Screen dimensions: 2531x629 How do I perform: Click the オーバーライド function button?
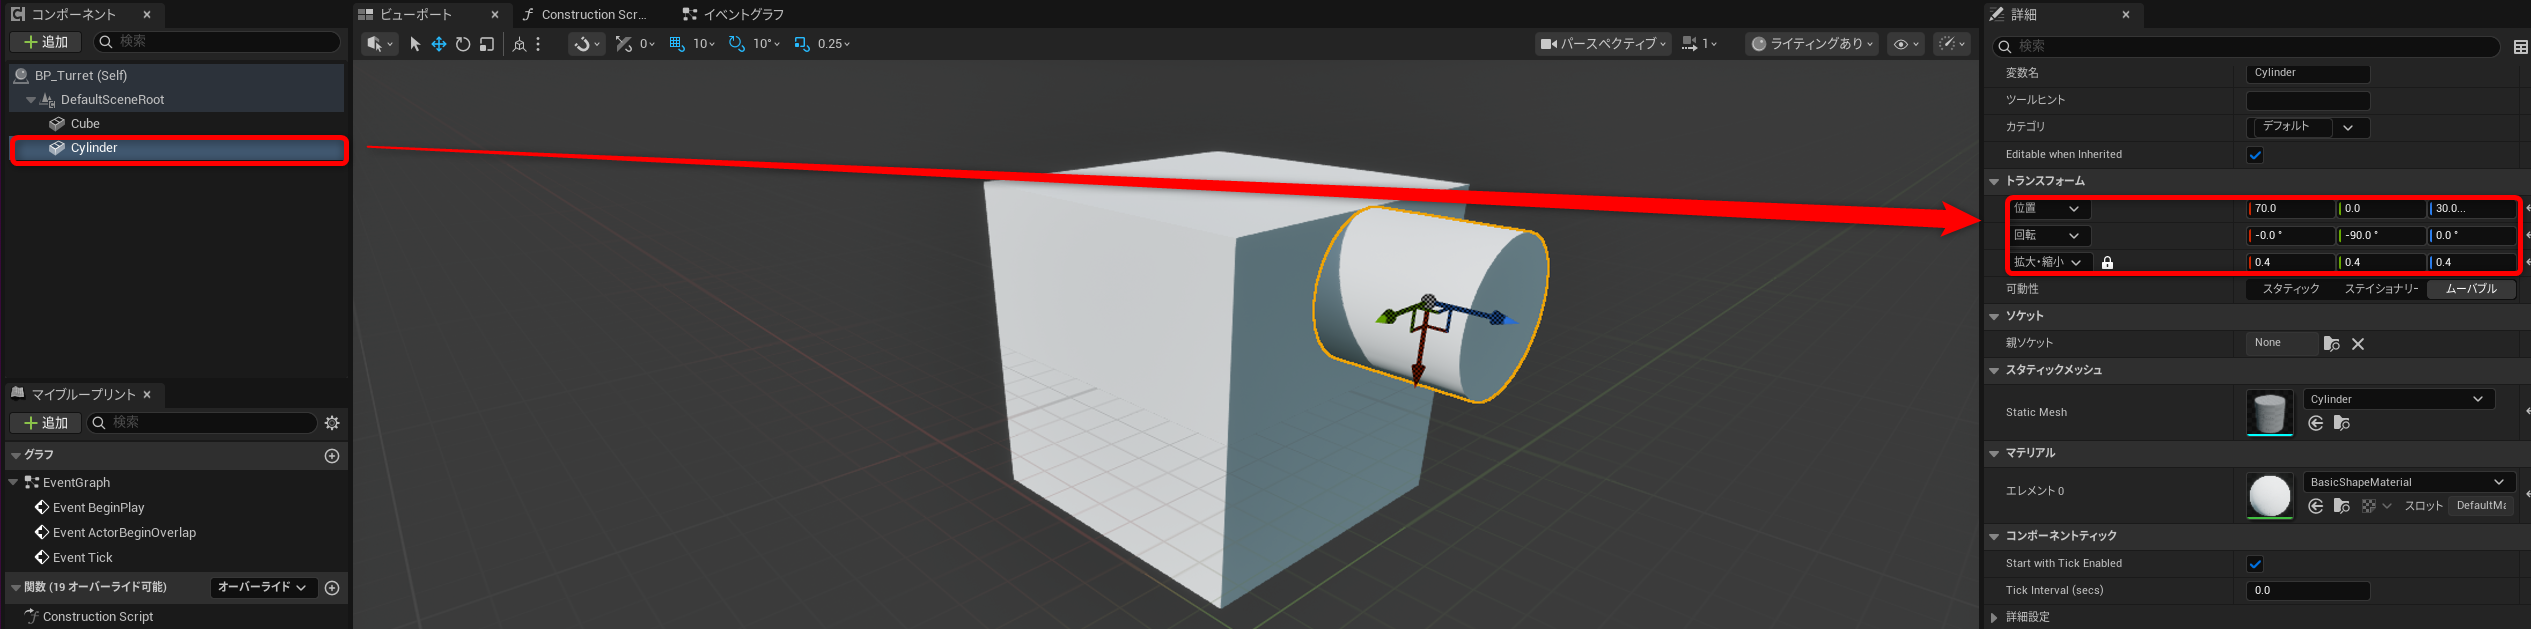tap(262, 587)
